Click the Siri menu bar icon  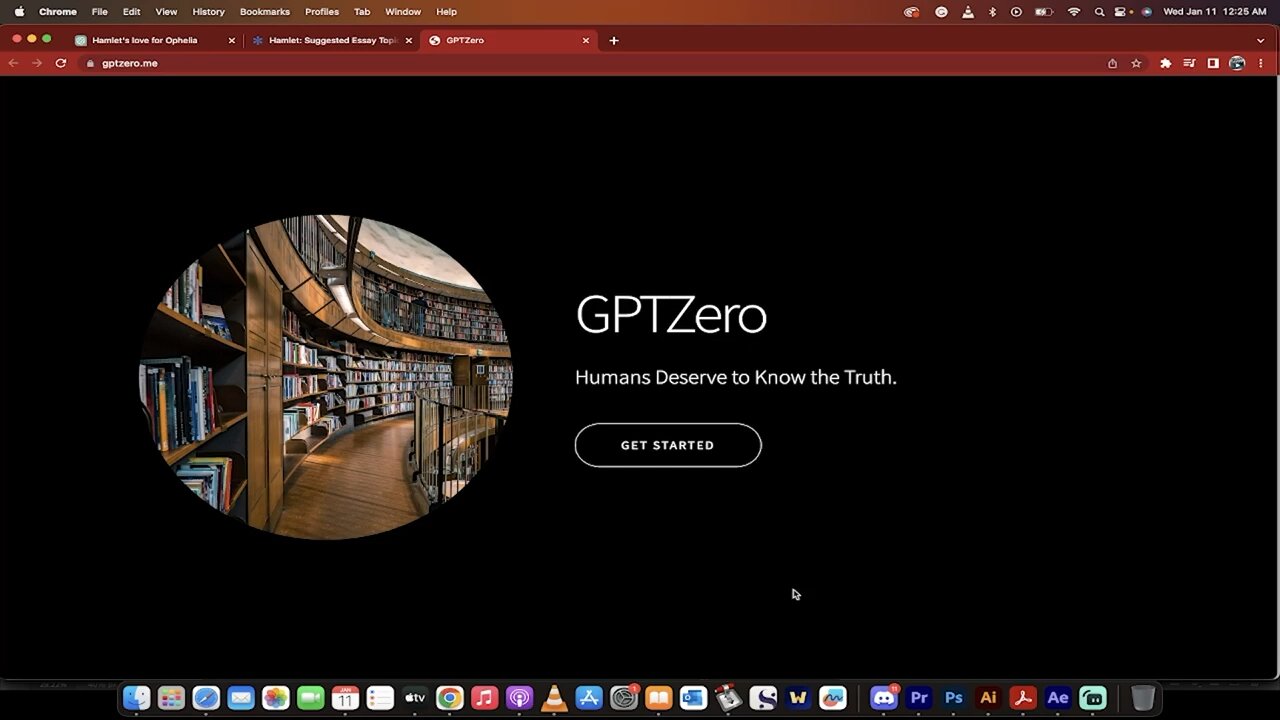1146,12
